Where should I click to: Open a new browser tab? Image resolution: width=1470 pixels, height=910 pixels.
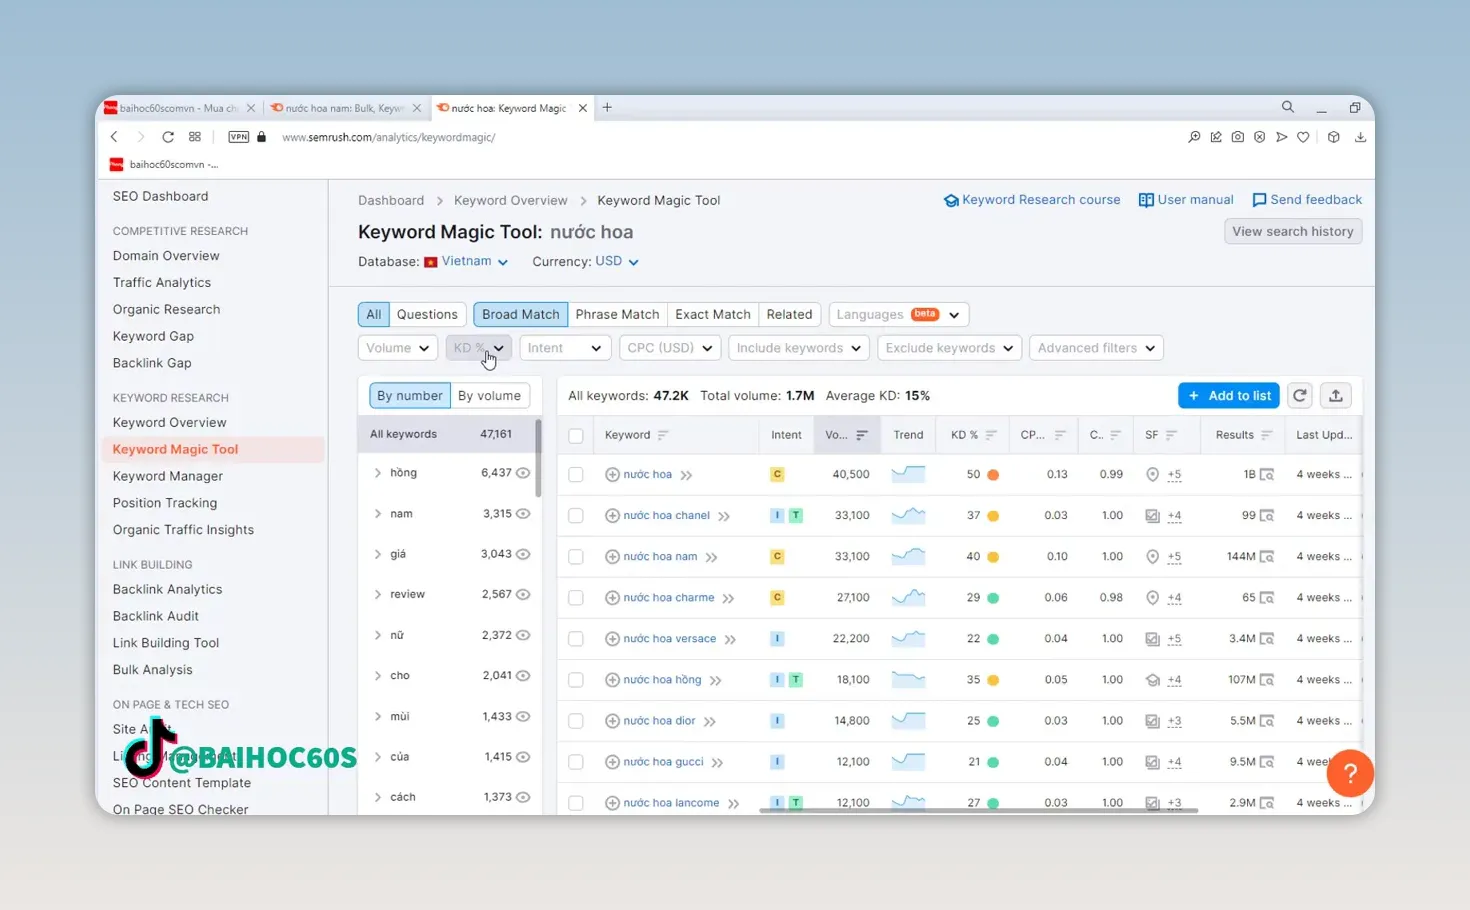pos(607,107)
